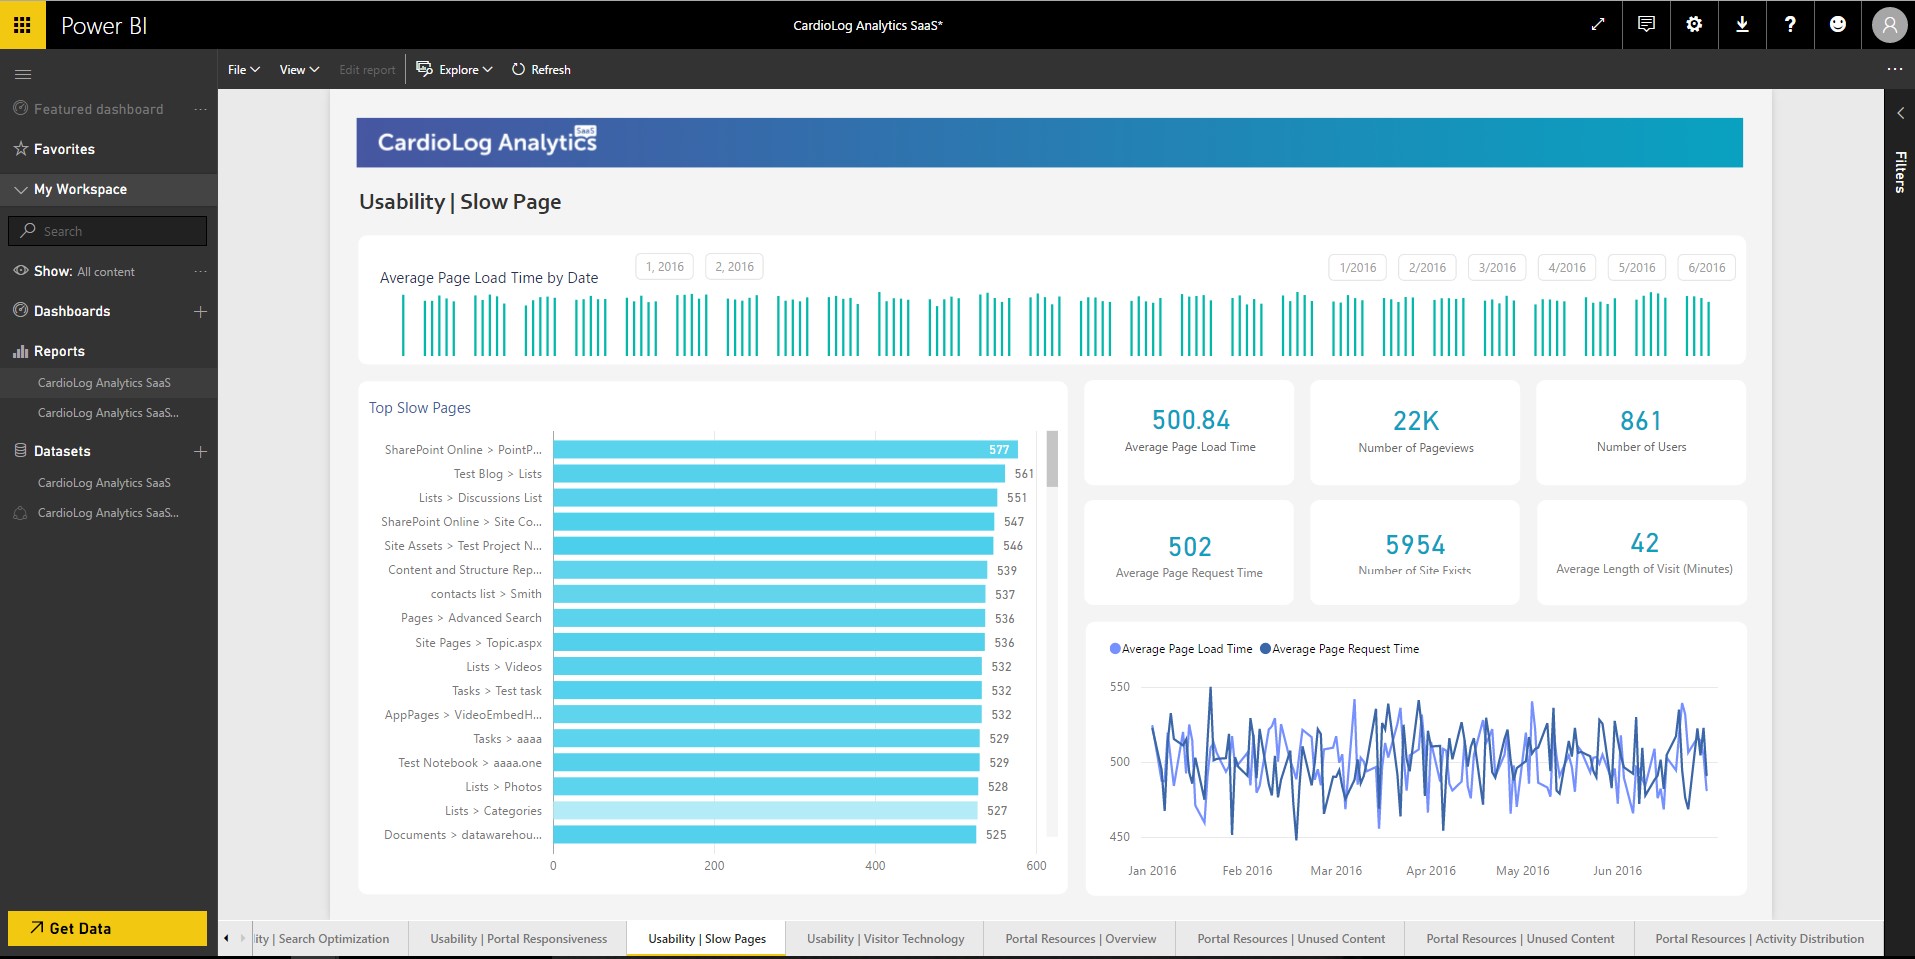This screenshot has width=1915, height=959.
Task: Click Edit report button
Action: pyautogui.click(x=367, y=69)
